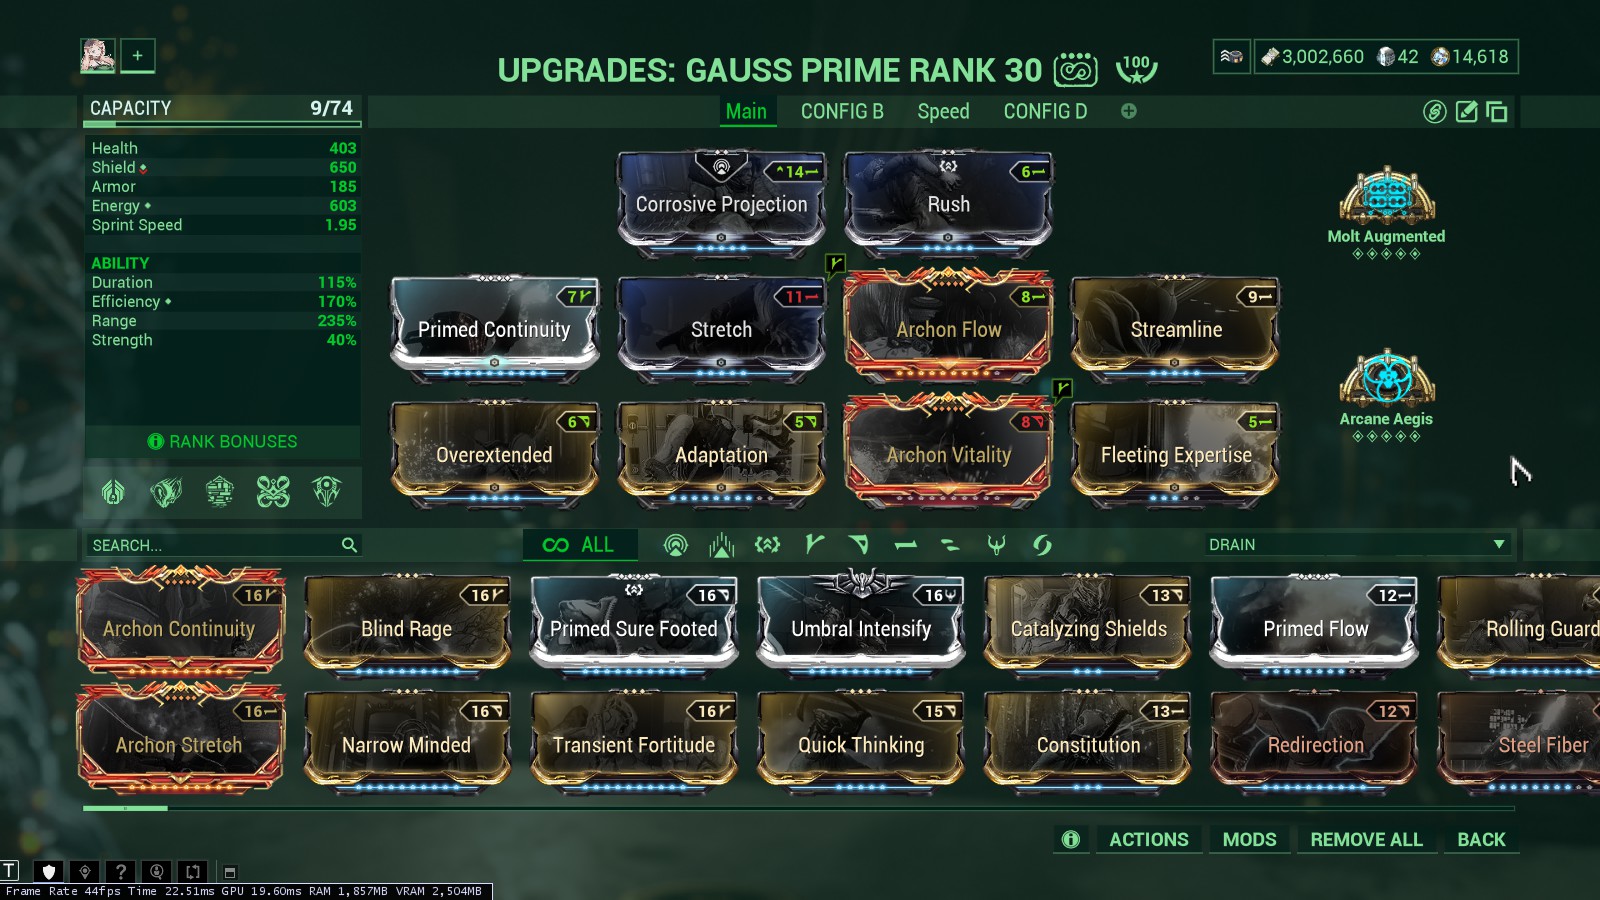Switch to the Speed config tab
The height and width of the screenshot is (900, 1600).
click(943, 112)
